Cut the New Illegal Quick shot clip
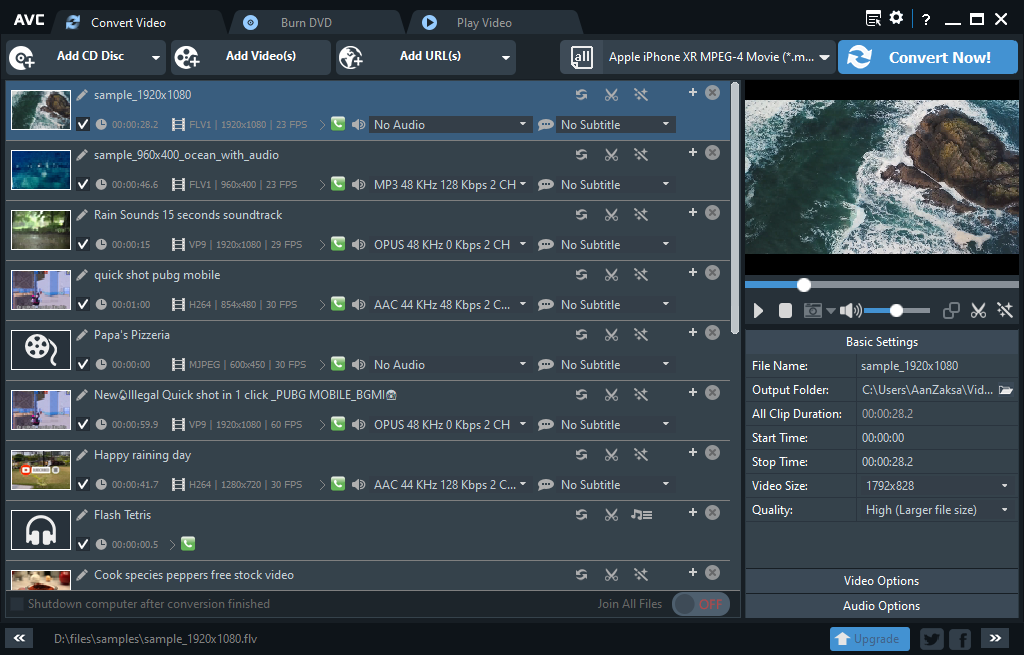The height and width of the screenshot is (655, 1024). [x=611, y=395]
